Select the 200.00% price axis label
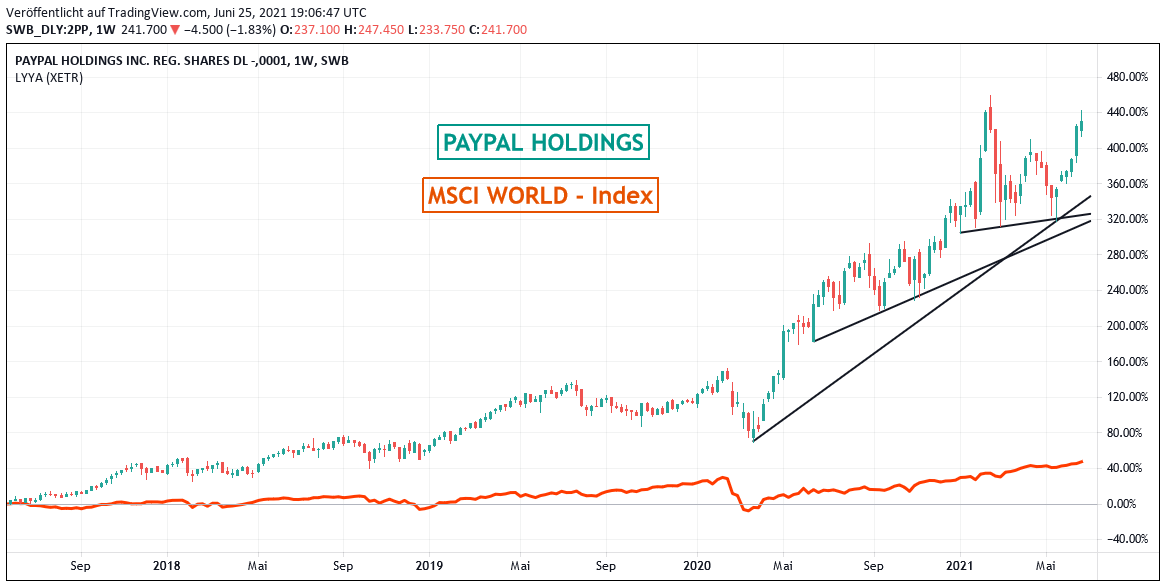 click(x=1127, y=326)
